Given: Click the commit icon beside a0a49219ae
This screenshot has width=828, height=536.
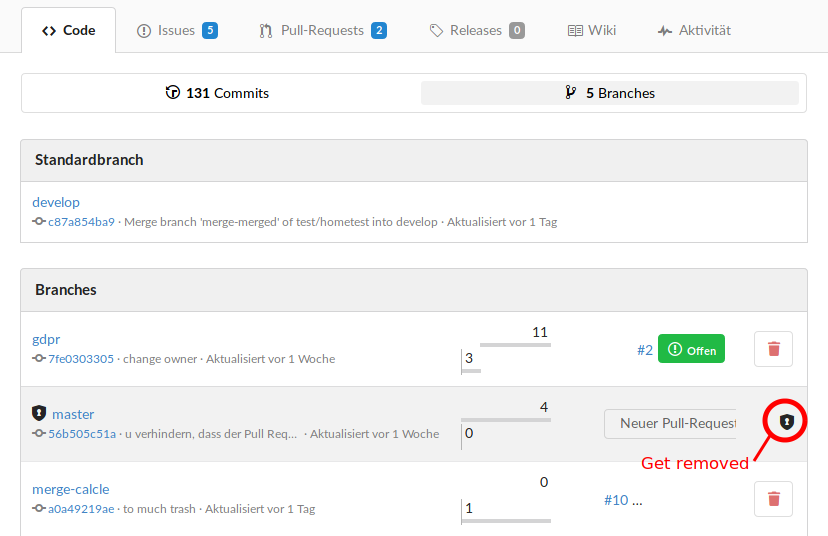Looking at the screenshot, I should click(x=39, y=509).
